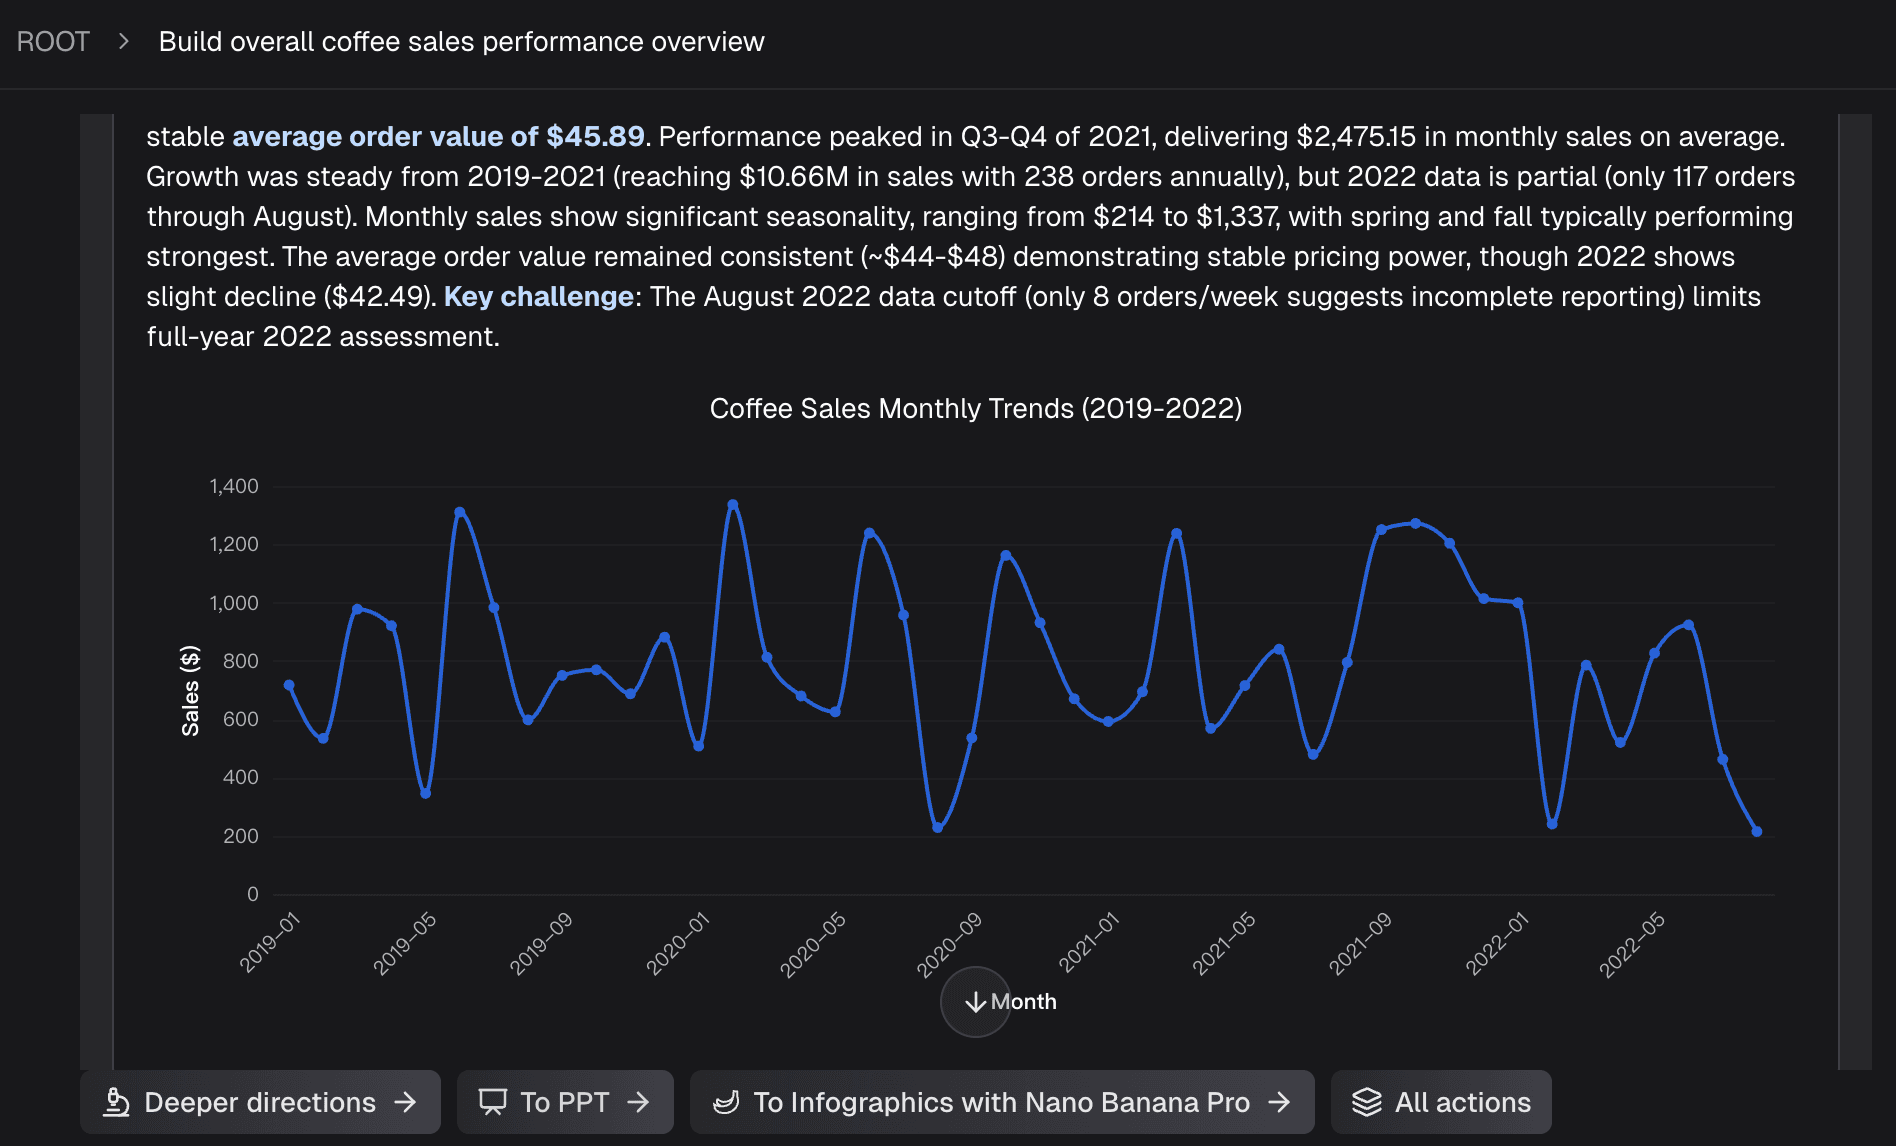The height and width of the screenshot is (1146, 1896).
Task: Click the 2019-09 x-axis label
Action: pos(540,943)
